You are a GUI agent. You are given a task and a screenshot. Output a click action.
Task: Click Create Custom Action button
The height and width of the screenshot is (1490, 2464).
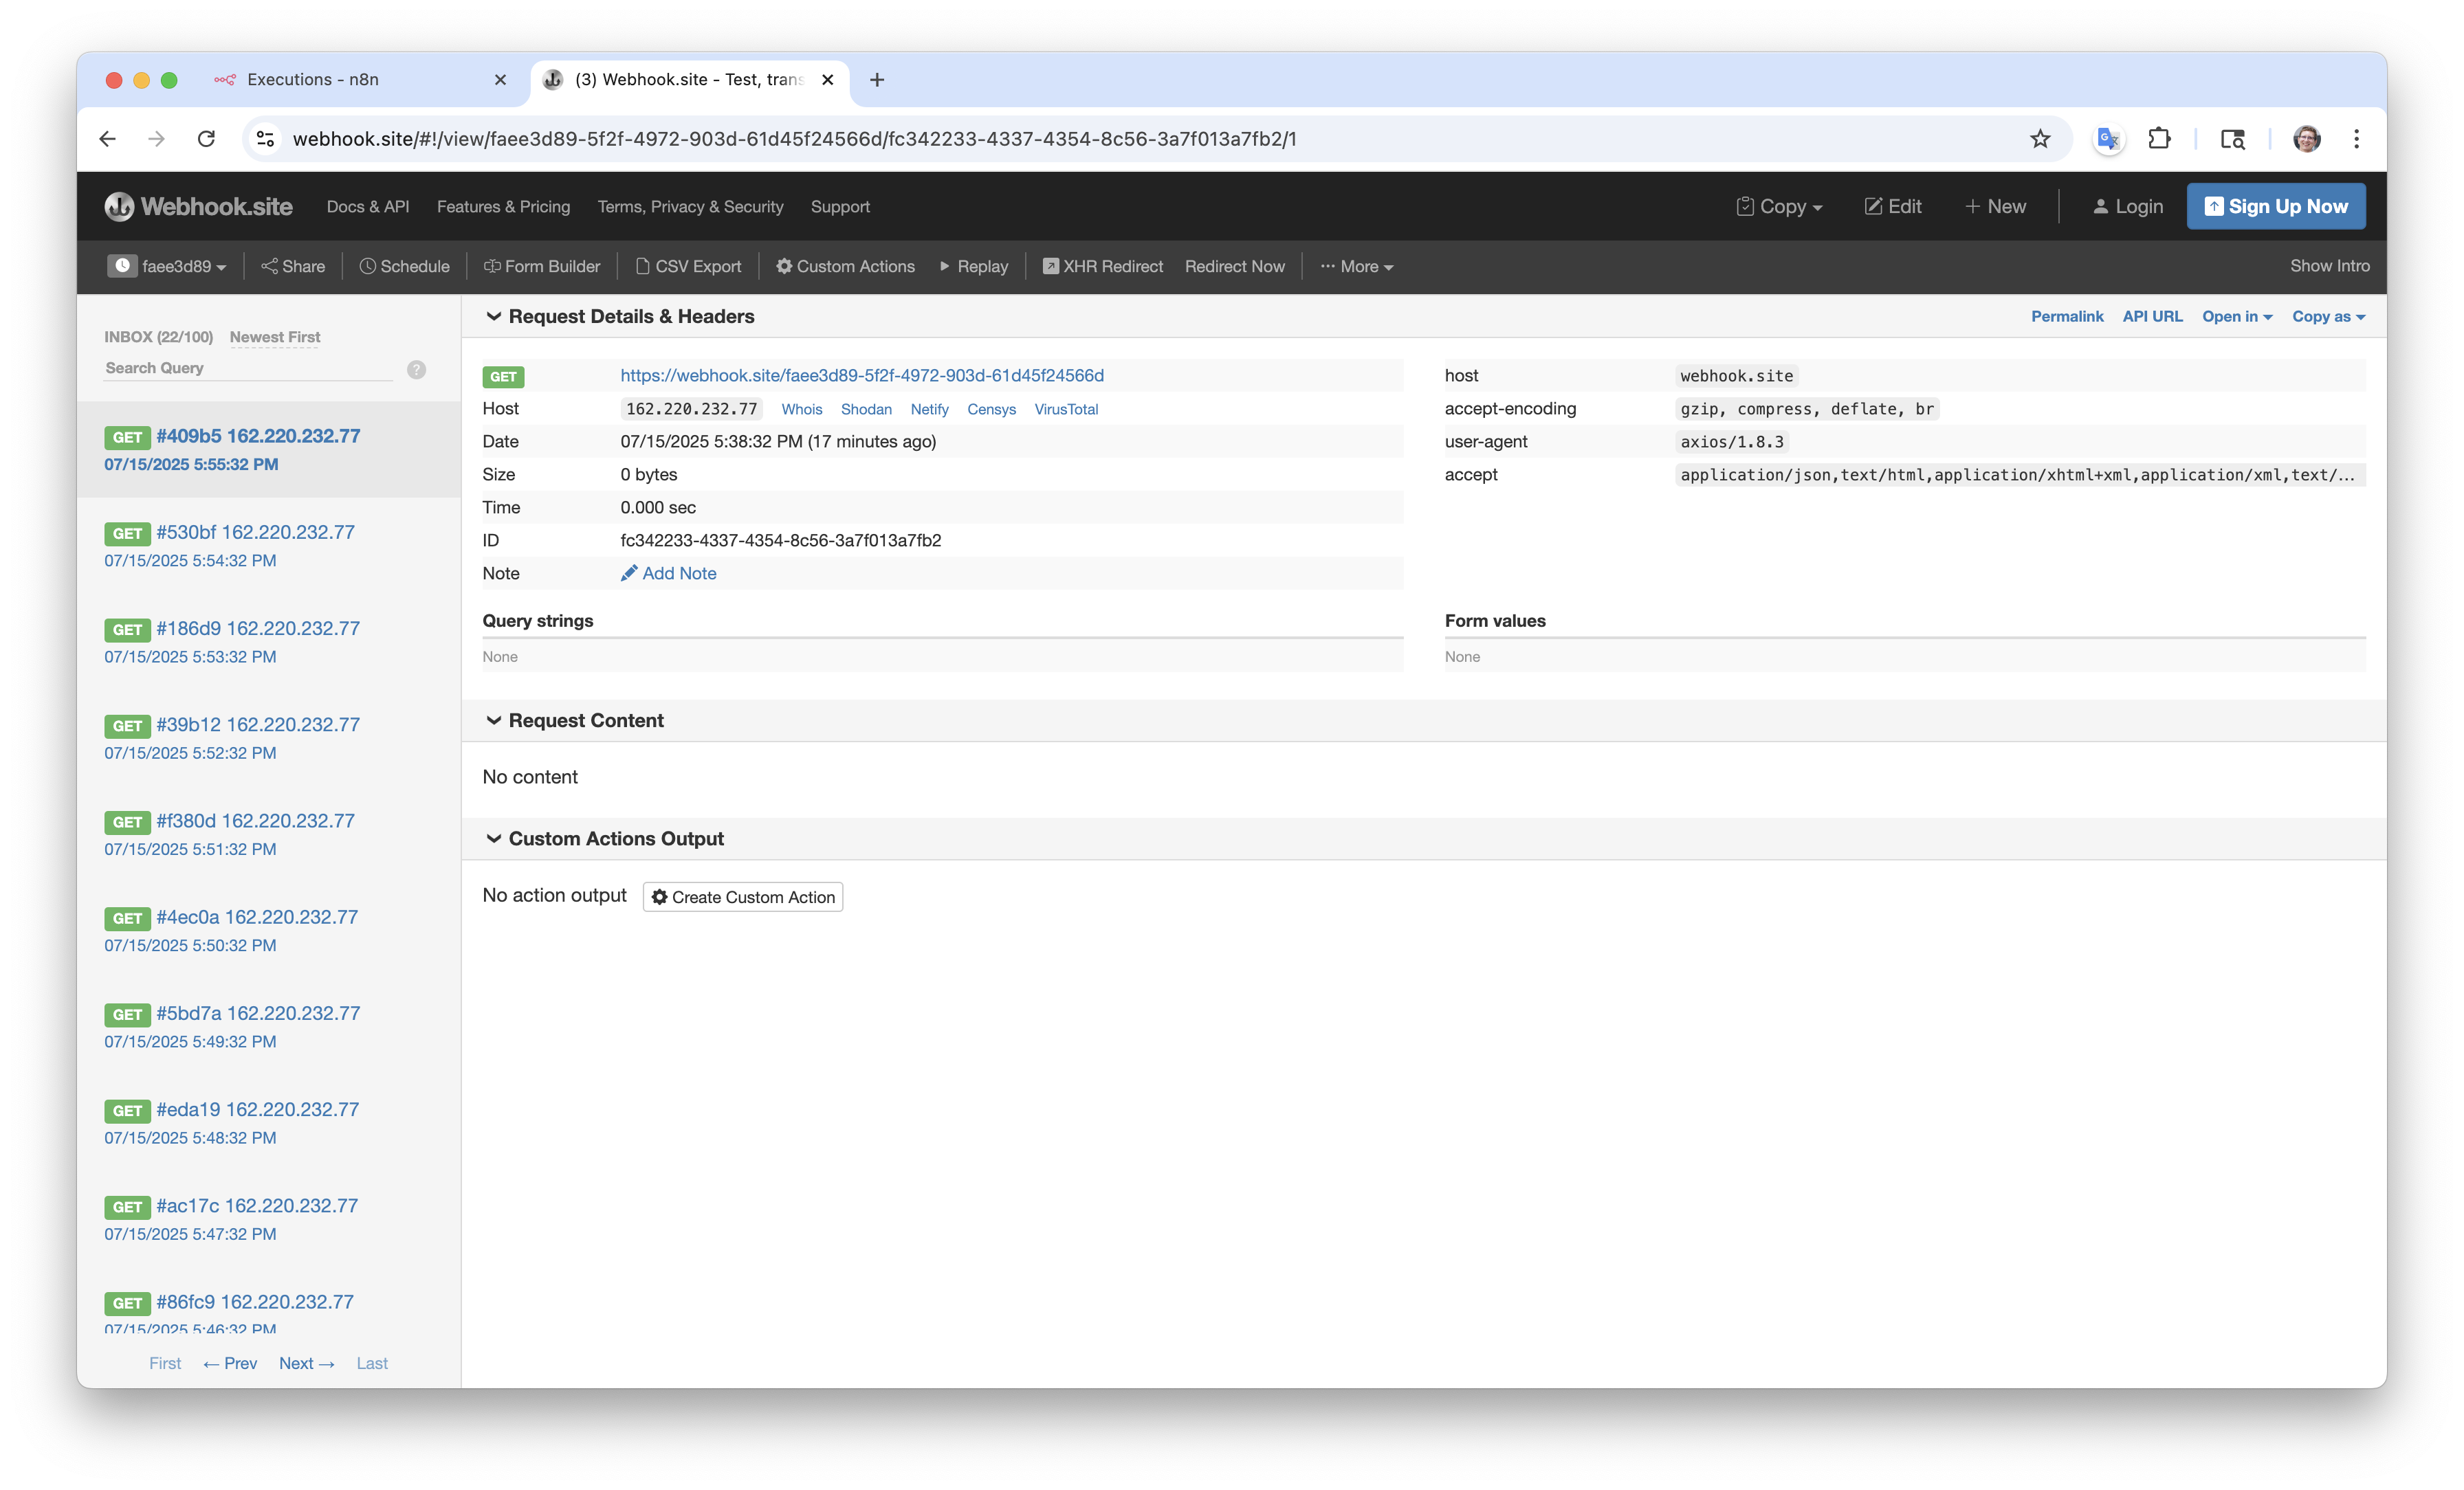click(743, 897)
